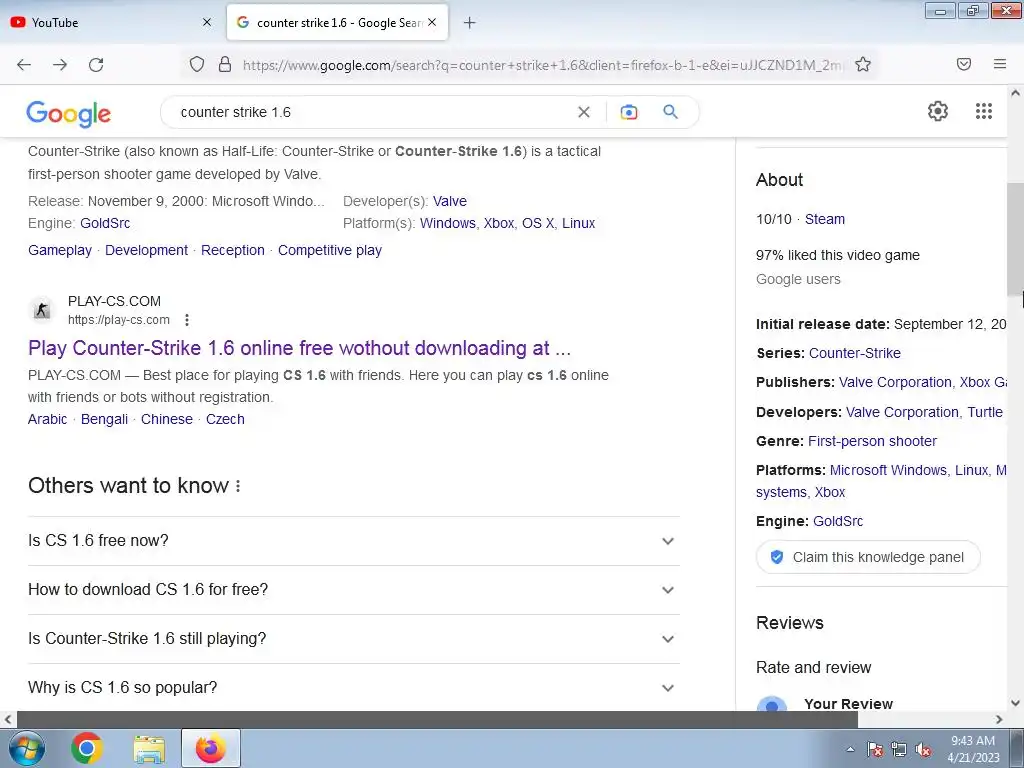Go back using the browser back arrow
The image size is (1024, 768).
pyautogui.click(x=24, y=65)
